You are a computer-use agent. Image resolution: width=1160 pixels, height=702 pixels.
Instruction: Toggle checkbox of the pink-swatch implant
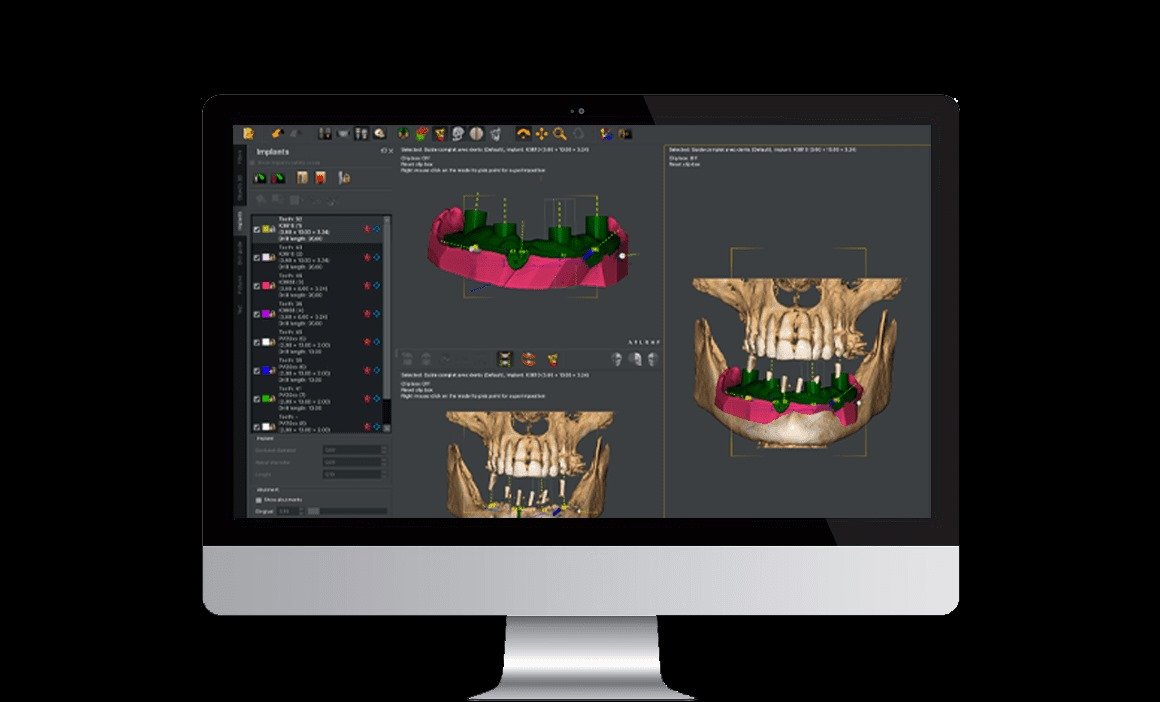coord(257,286)
